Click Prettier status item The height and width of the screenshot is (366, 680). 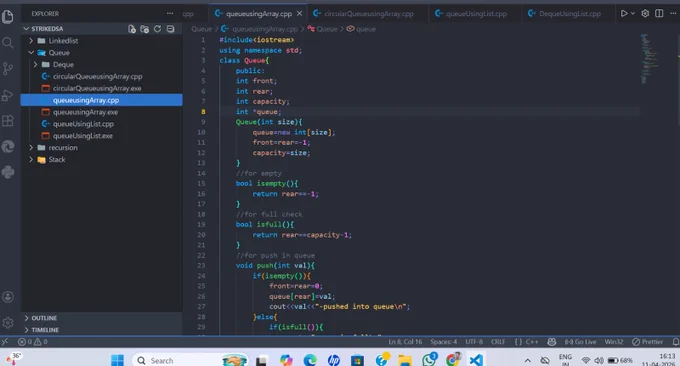point(647,342)
